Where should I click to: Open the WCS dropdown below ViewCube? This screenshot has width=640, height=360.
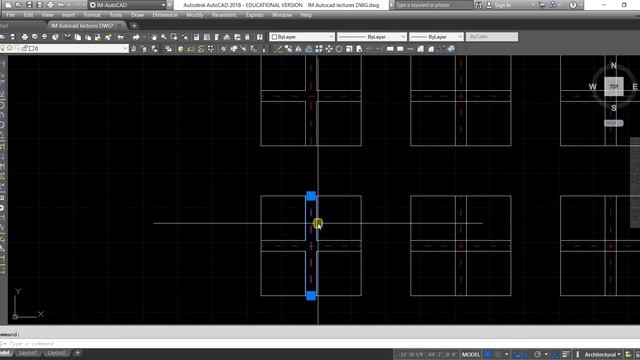click(613, 123)
